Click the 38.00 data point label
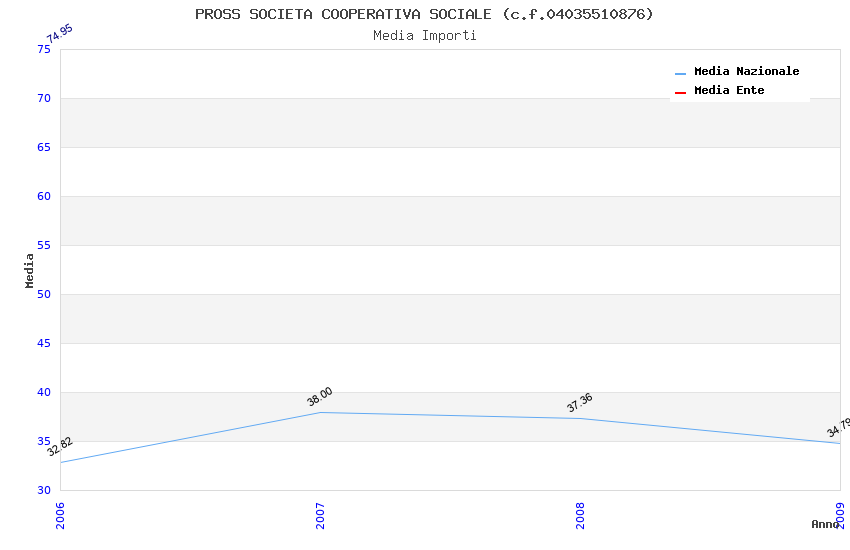Viewport: 850px width, 550px height. pyautogui.click(x=320, y=397)
